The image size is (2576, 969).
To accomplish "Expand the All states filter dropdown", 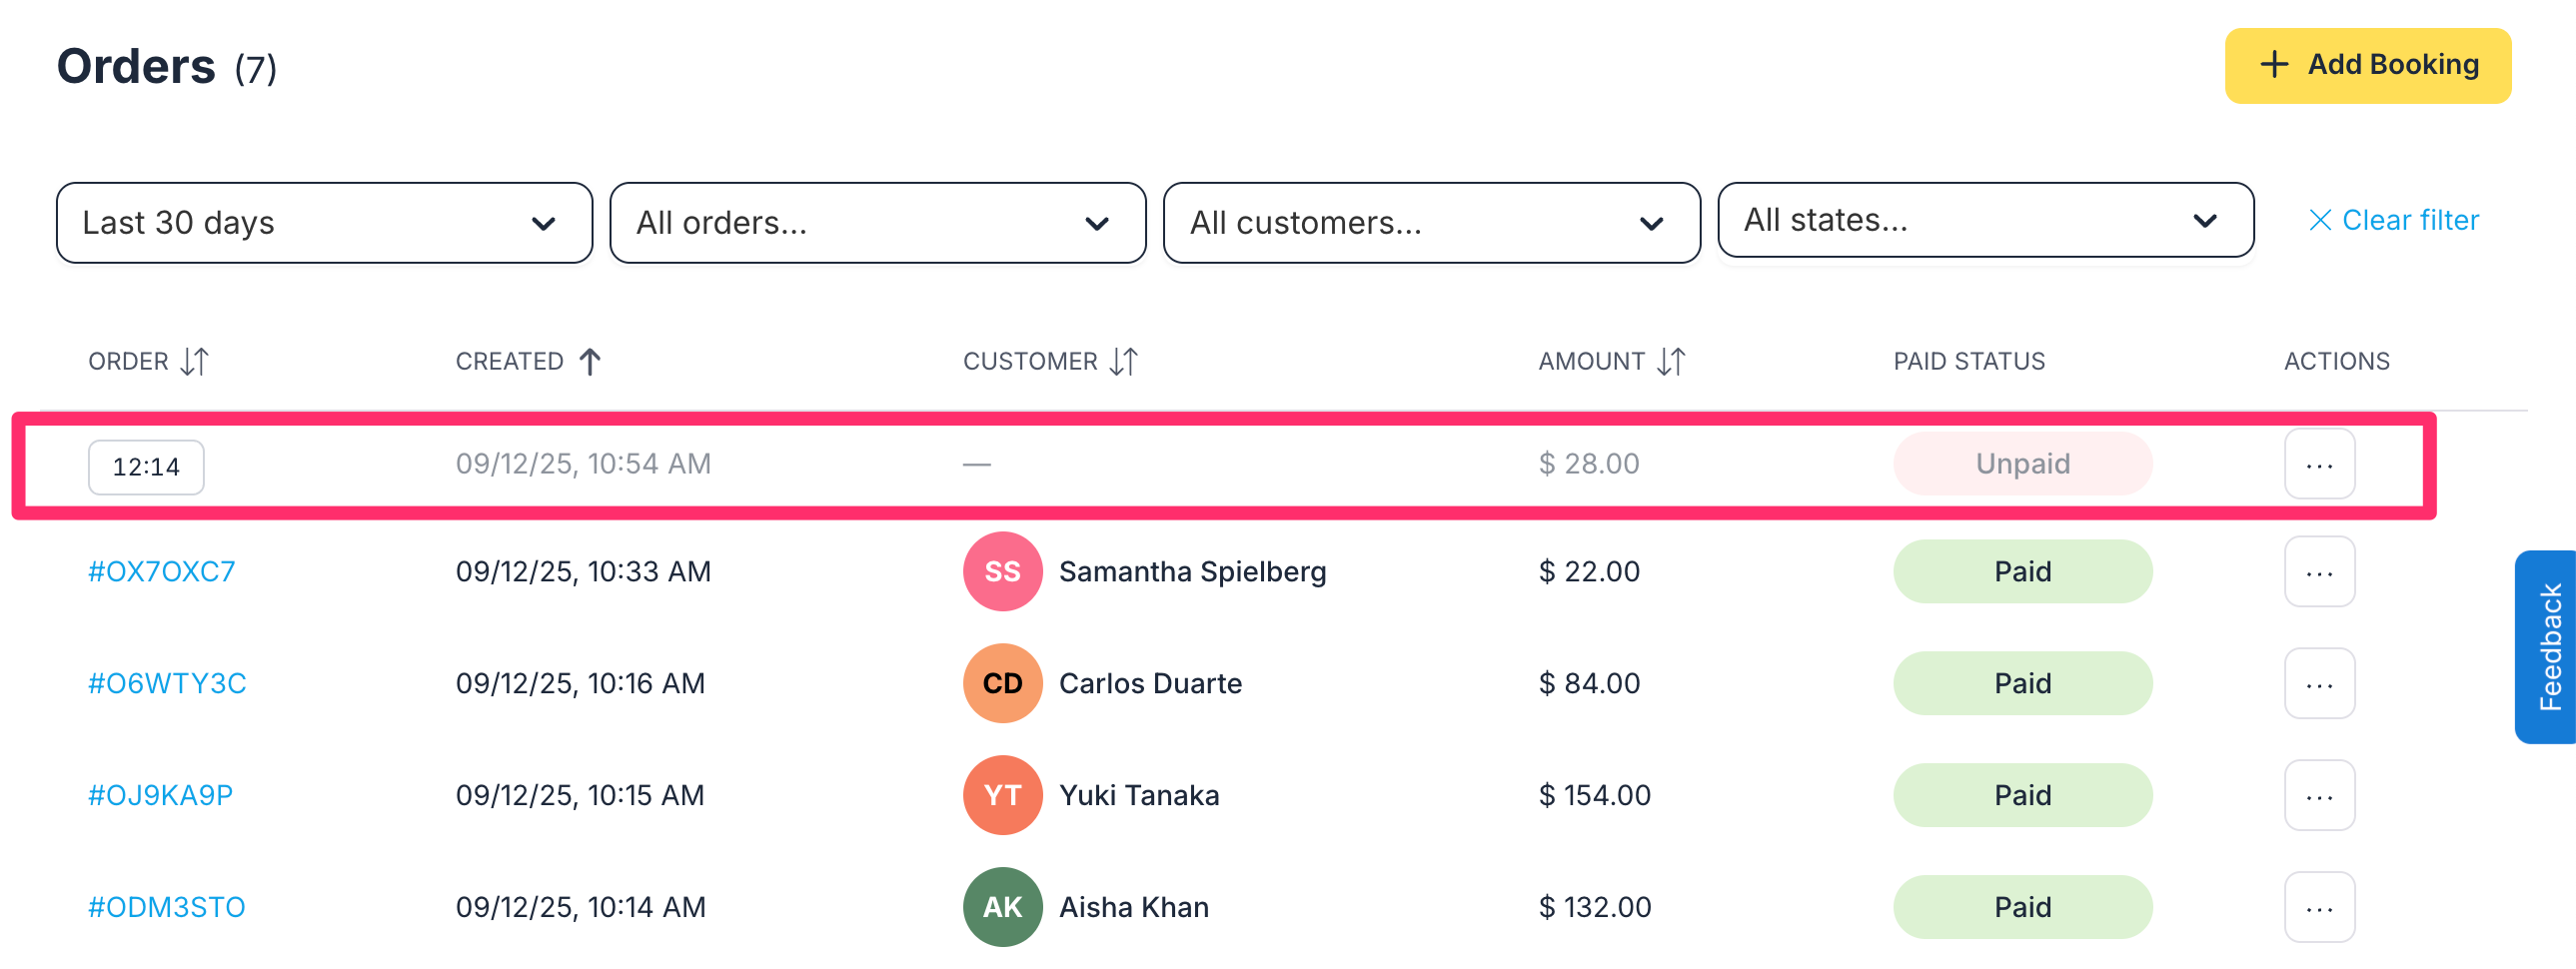I will (x=1985, y=220).
